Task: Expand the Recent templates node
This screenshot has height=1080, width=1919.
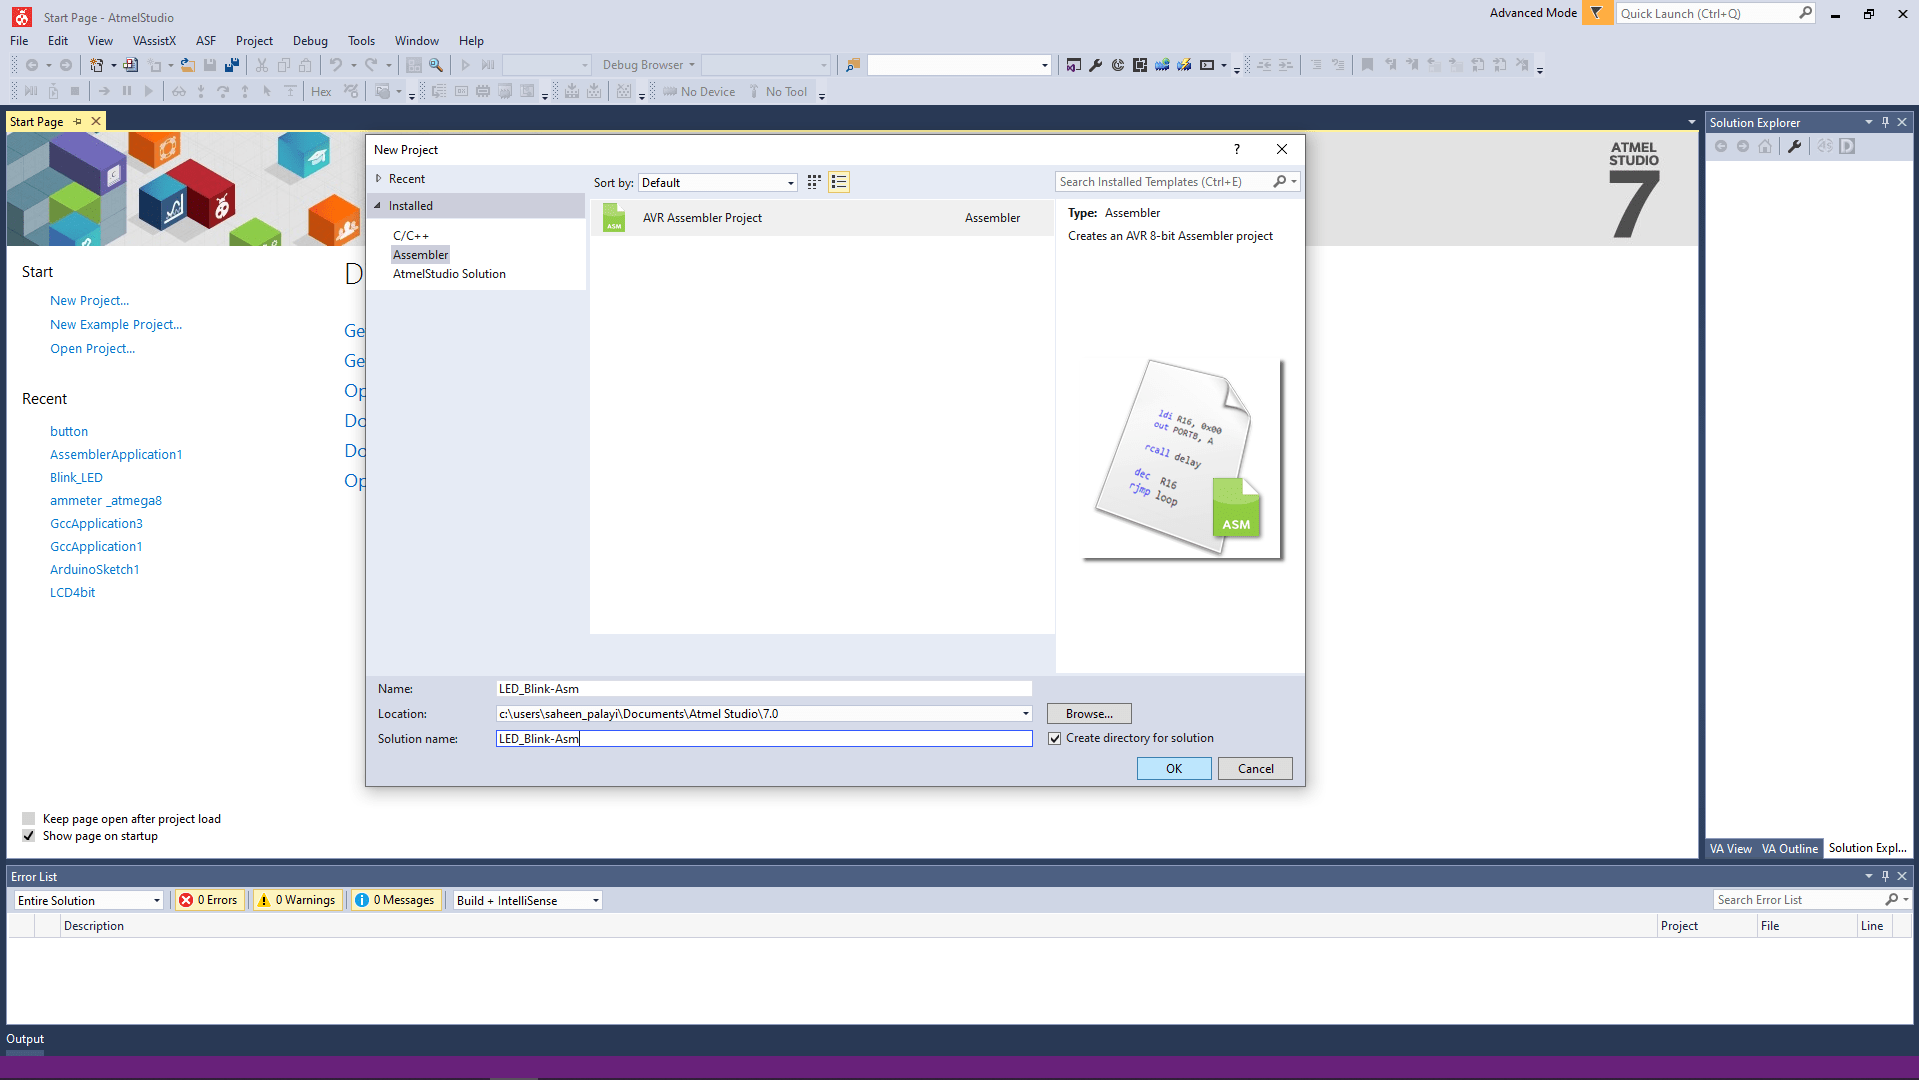Action: (379, 179)
